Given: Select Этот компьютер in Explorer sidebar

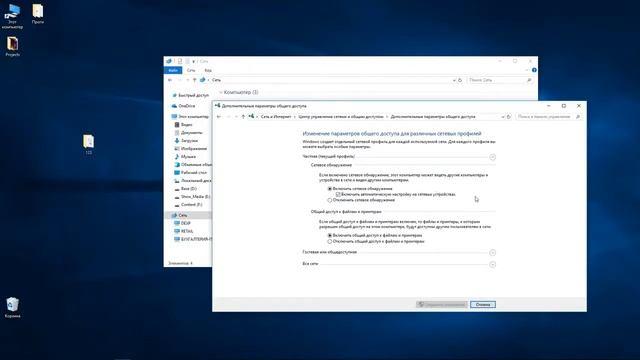Looking at the screenshot, I should tap(190, 116).
